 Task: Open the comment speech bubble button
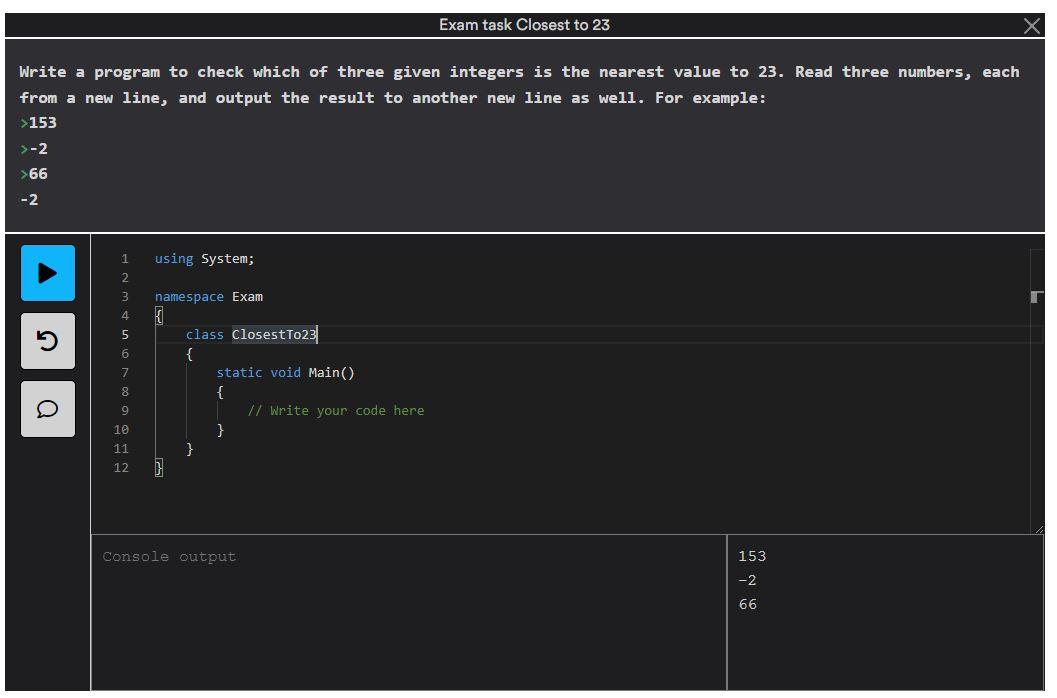(48, 409)
